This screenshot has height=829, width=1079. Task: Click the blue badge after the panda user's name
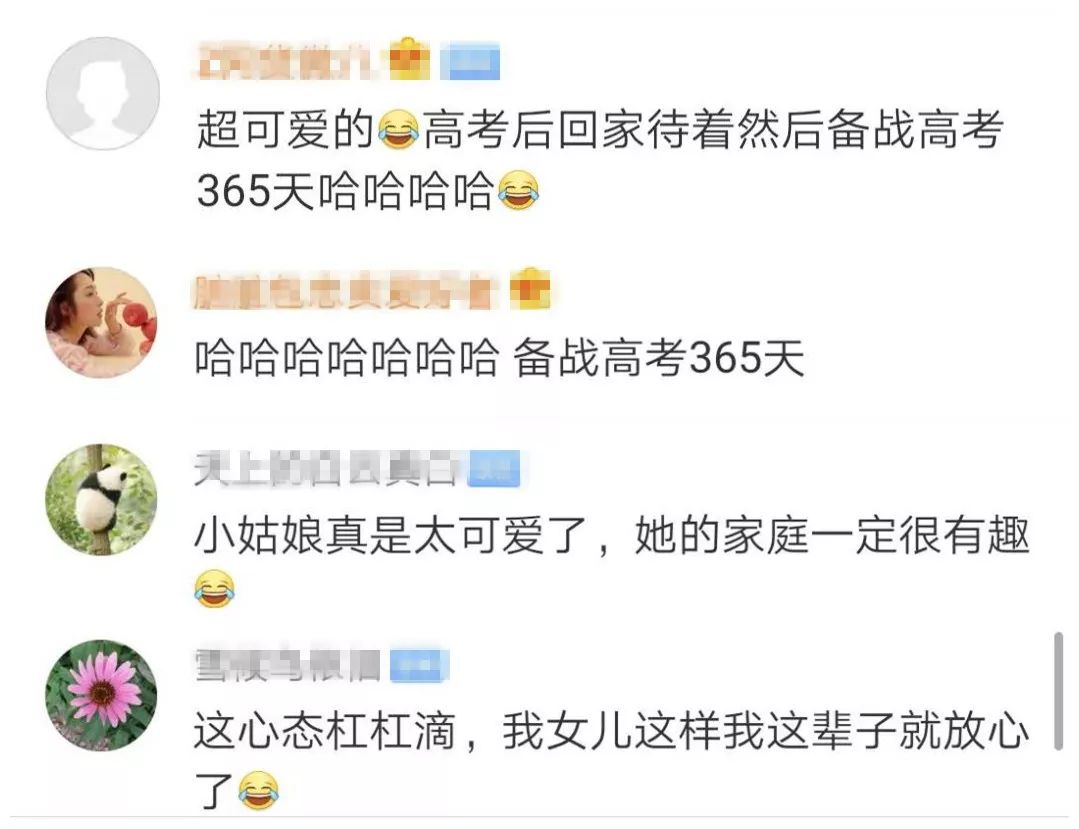(495, 469)
